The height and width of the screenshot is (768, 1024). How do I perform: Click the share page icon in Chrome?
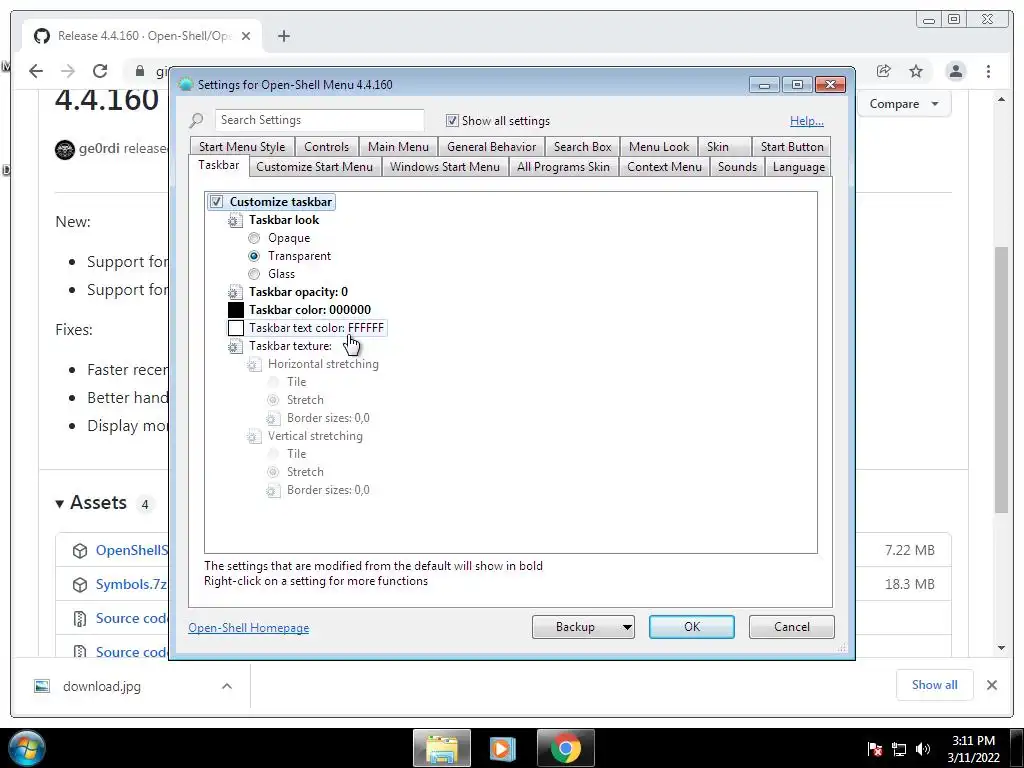tap(884, 71)
